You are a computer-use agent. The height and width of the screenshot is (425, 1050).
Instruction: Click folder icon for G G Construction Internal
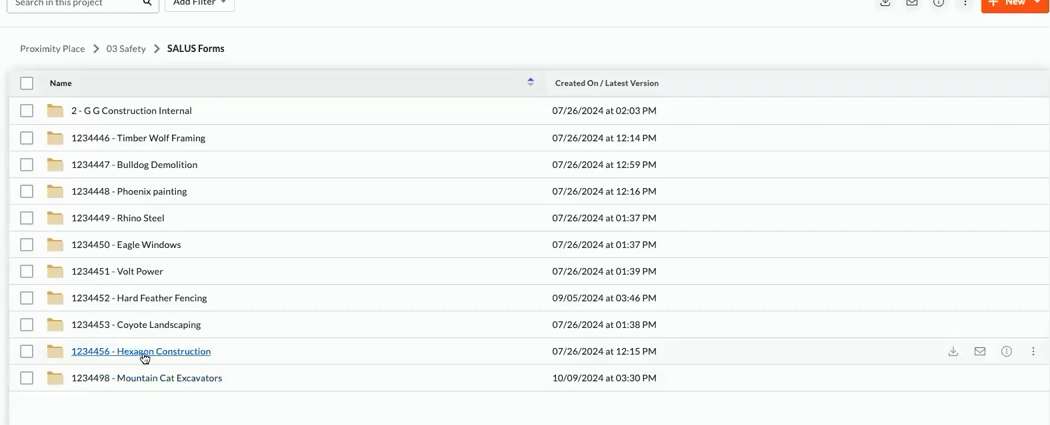[55, 110]
